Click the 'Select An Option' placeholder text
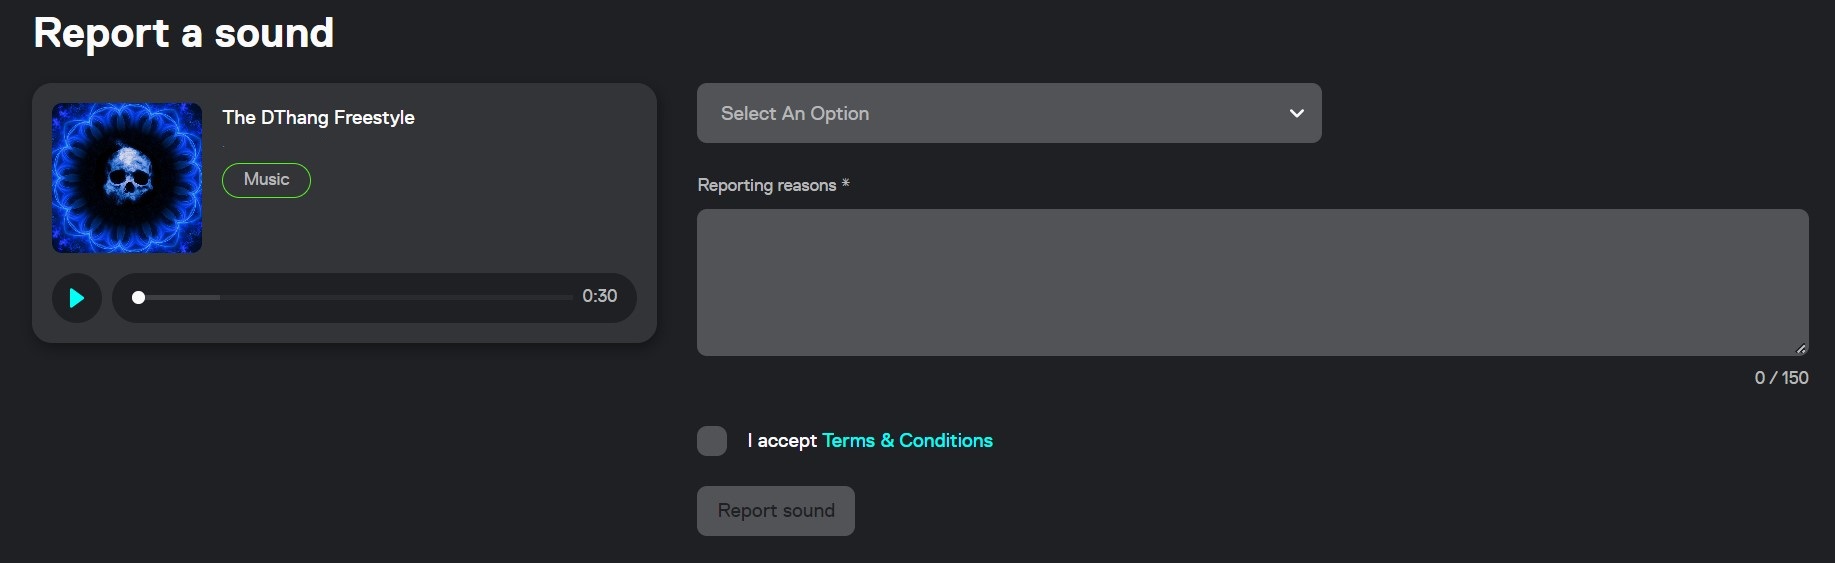 click(795, 114)
